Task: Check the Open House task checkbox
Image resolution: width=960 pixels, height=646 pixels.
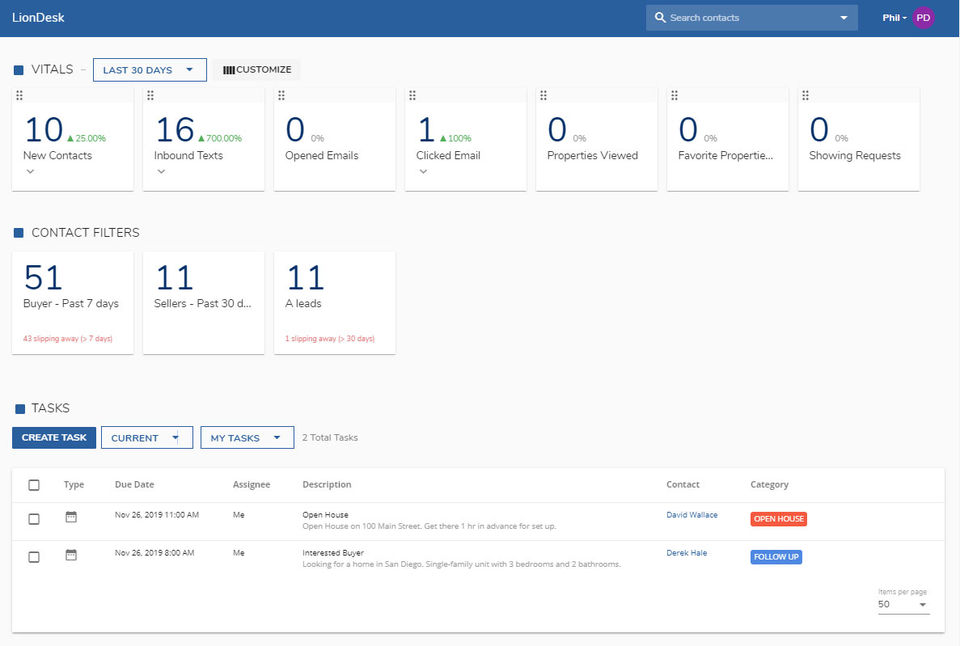Action: 34,519
